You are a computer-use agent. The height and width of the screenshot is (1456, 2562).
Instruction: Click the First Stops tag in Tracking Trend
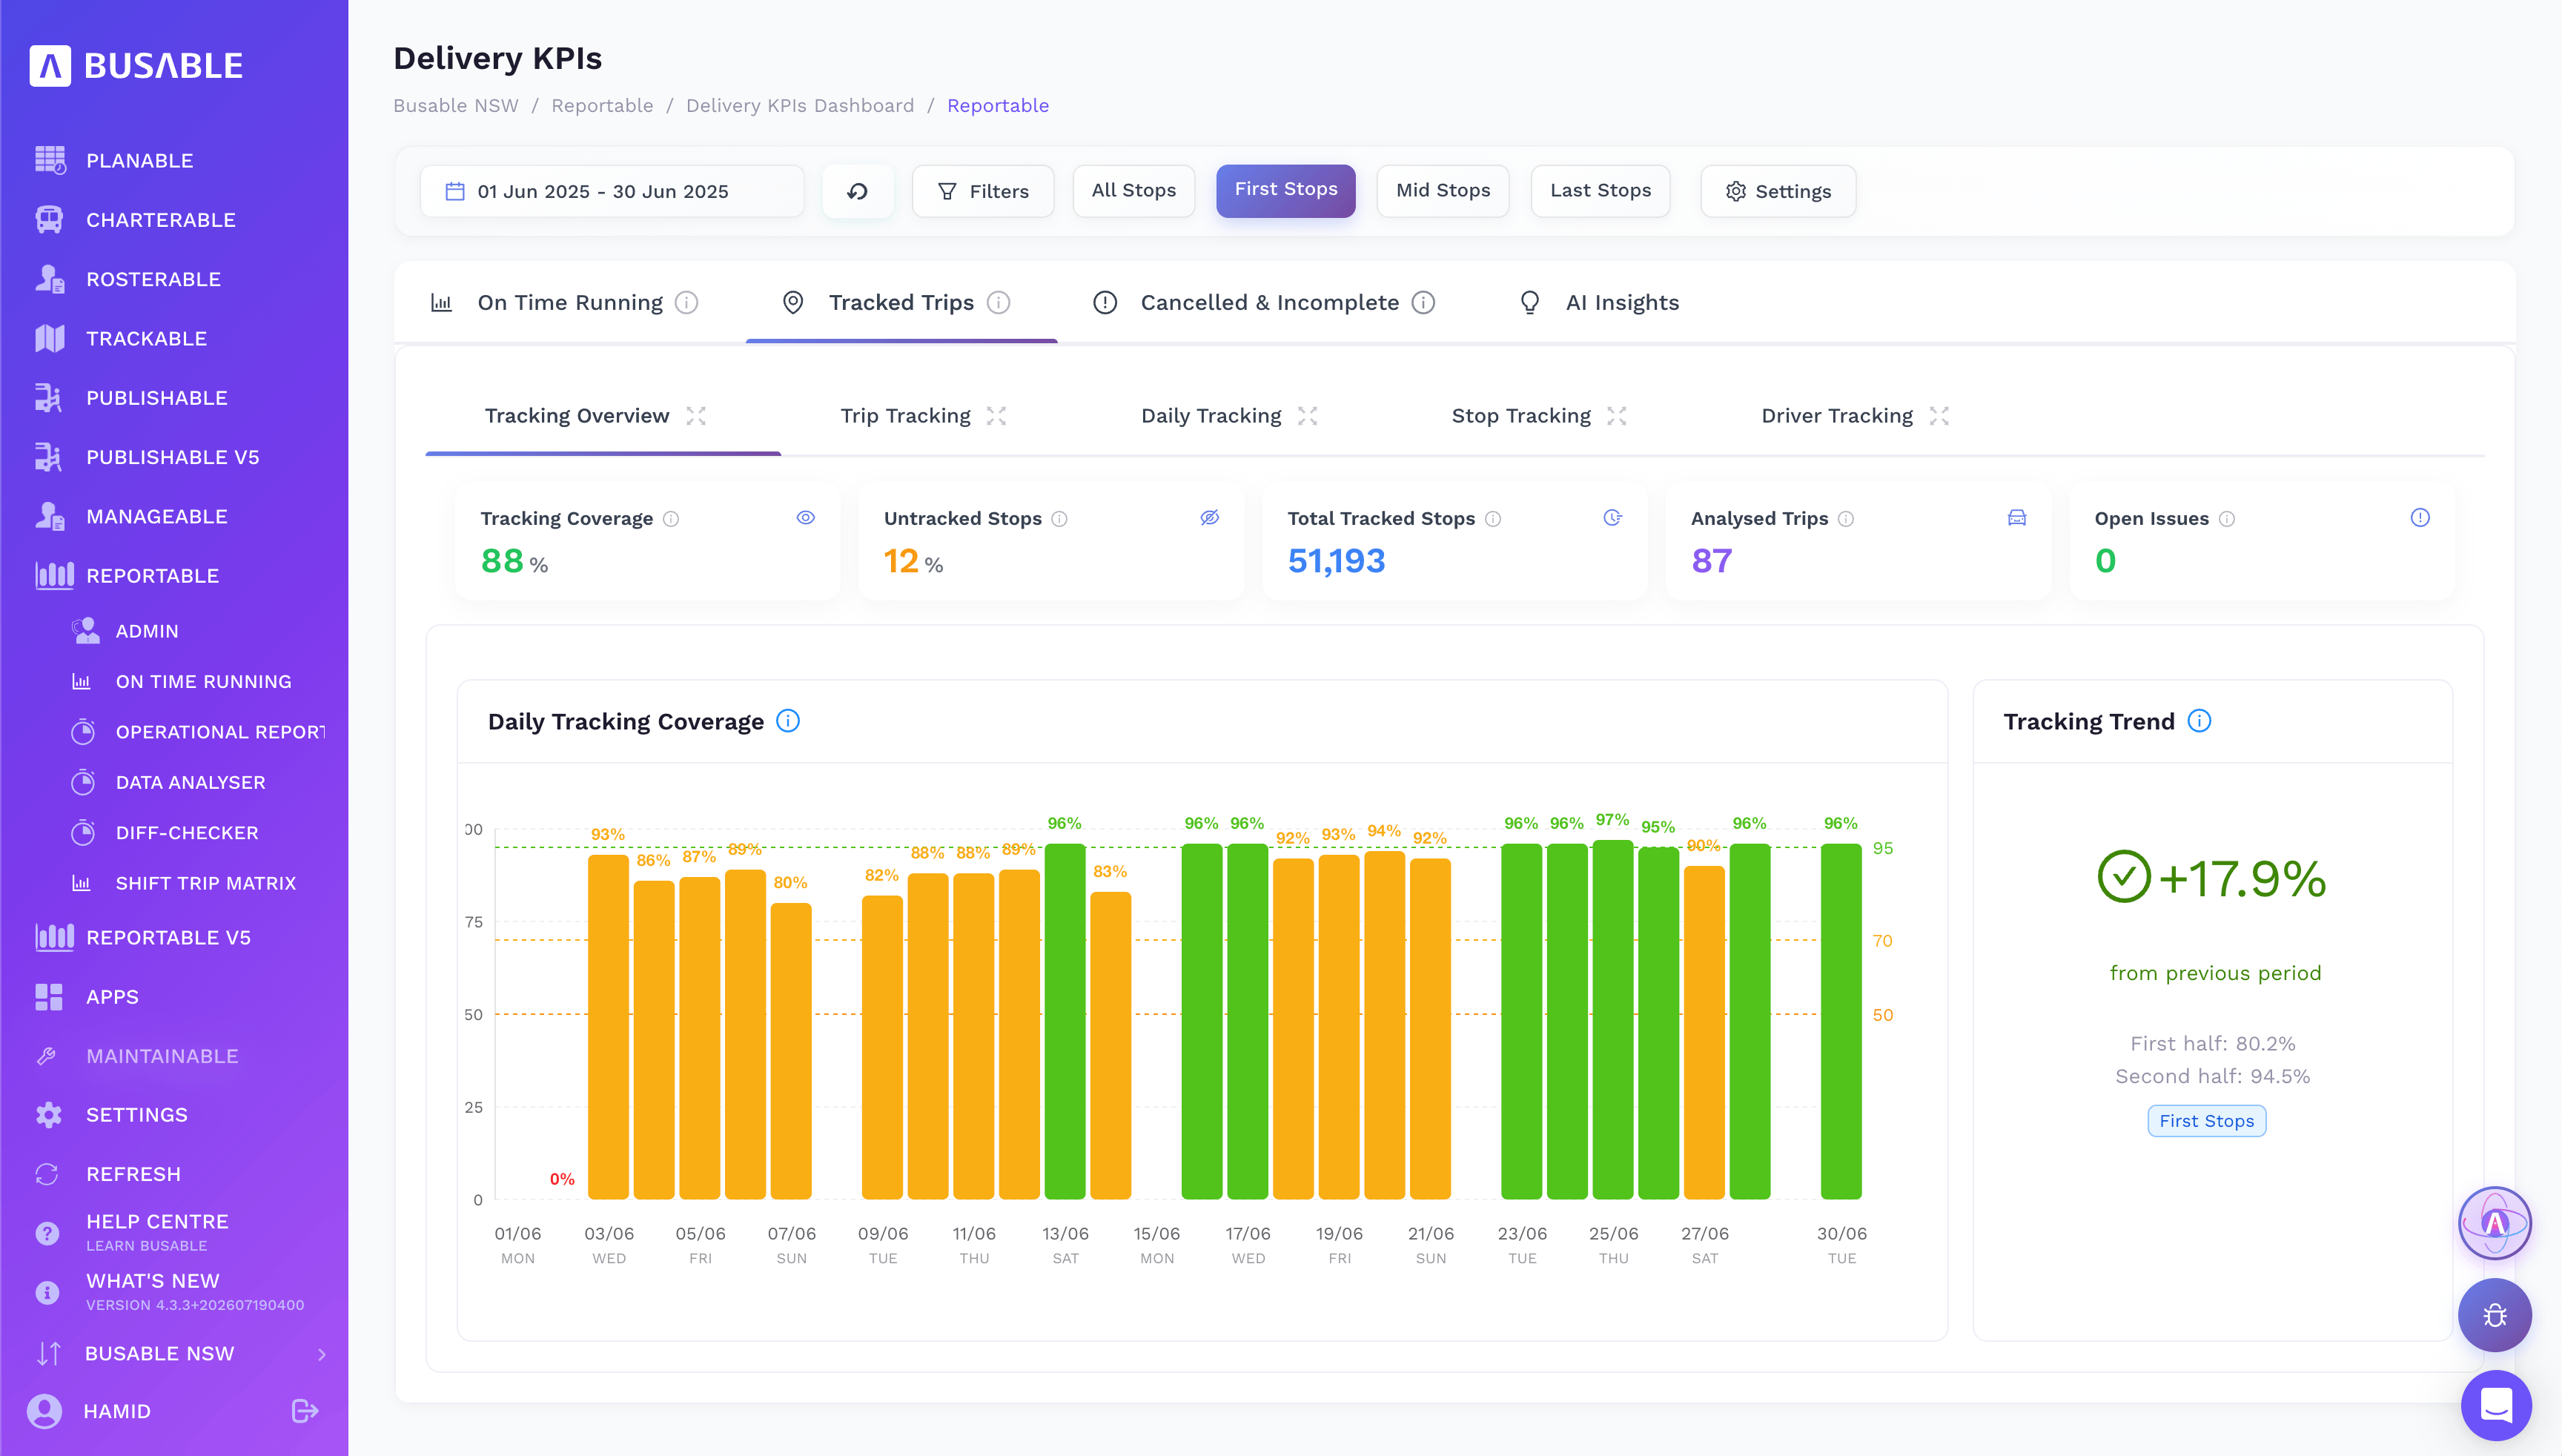[x=2206, y=1121]
